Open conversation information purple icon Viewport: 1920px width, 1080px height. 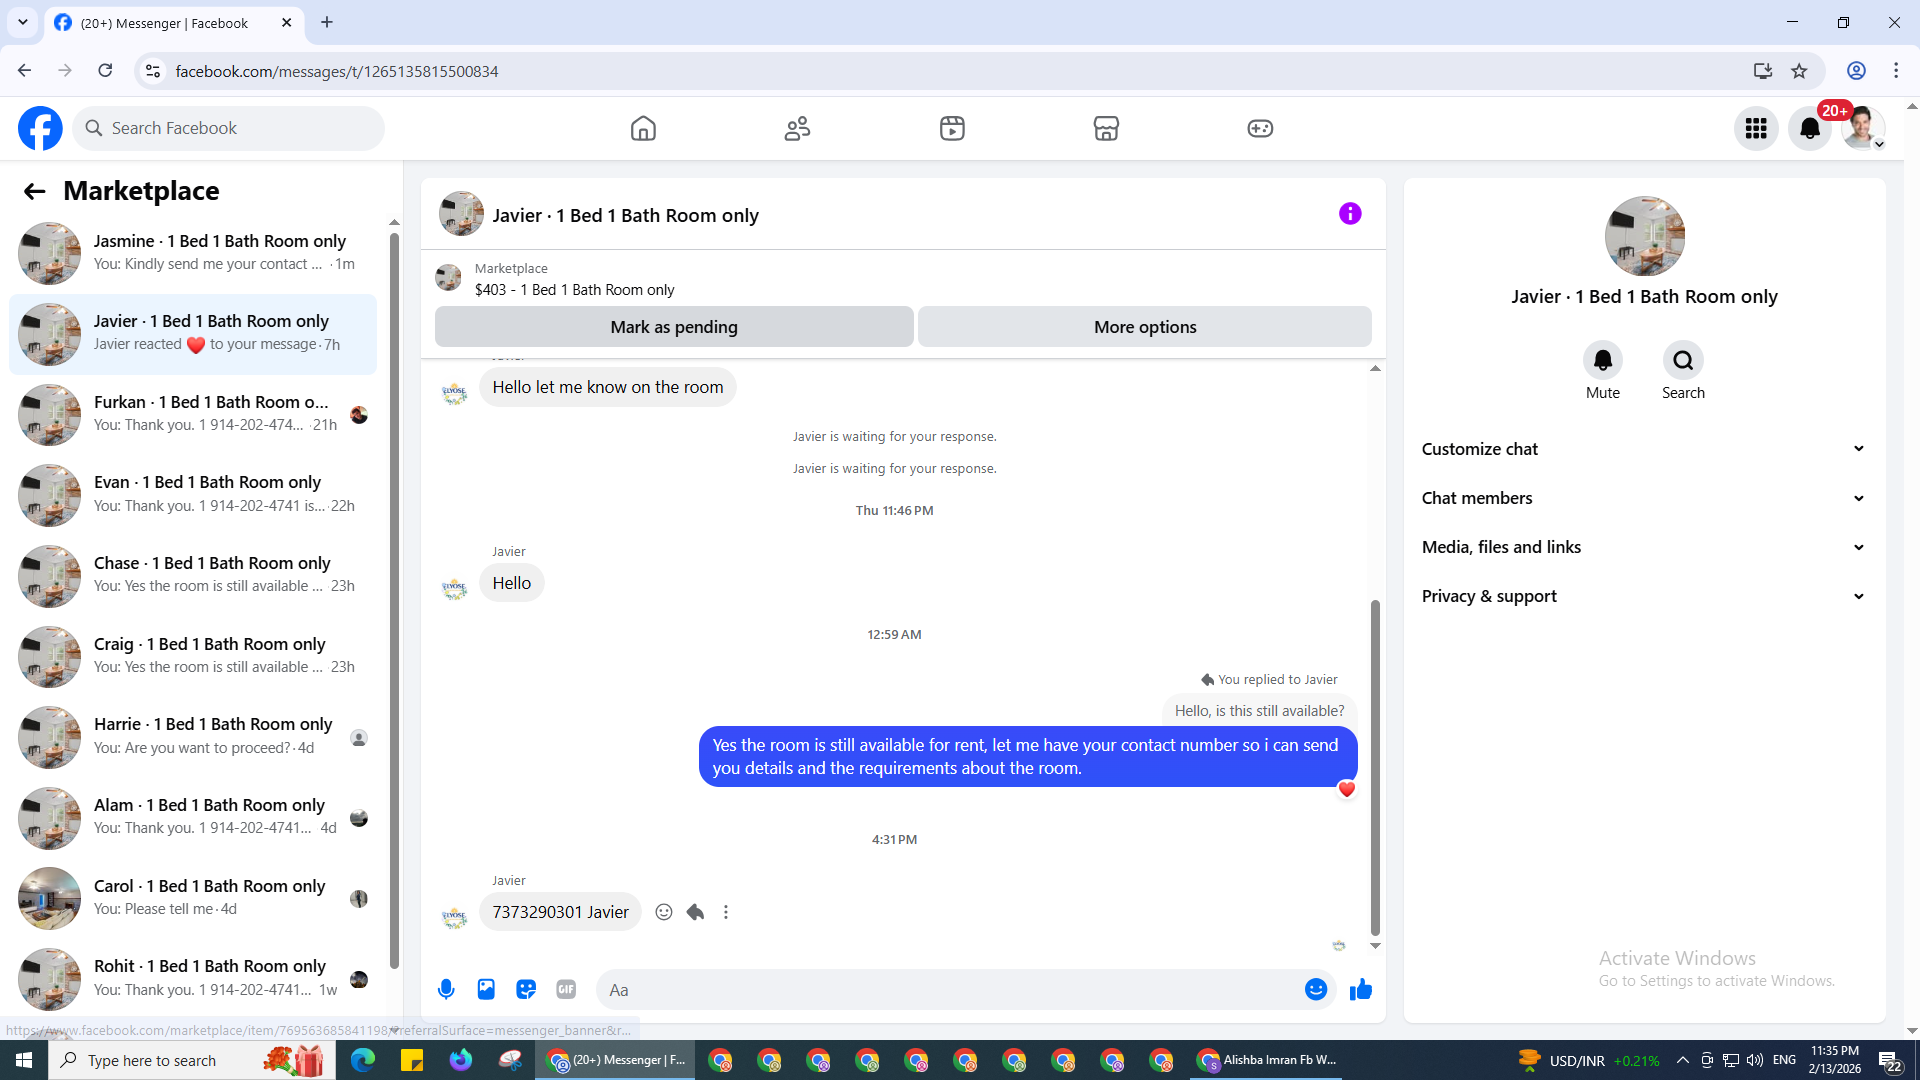point(1349,214)
